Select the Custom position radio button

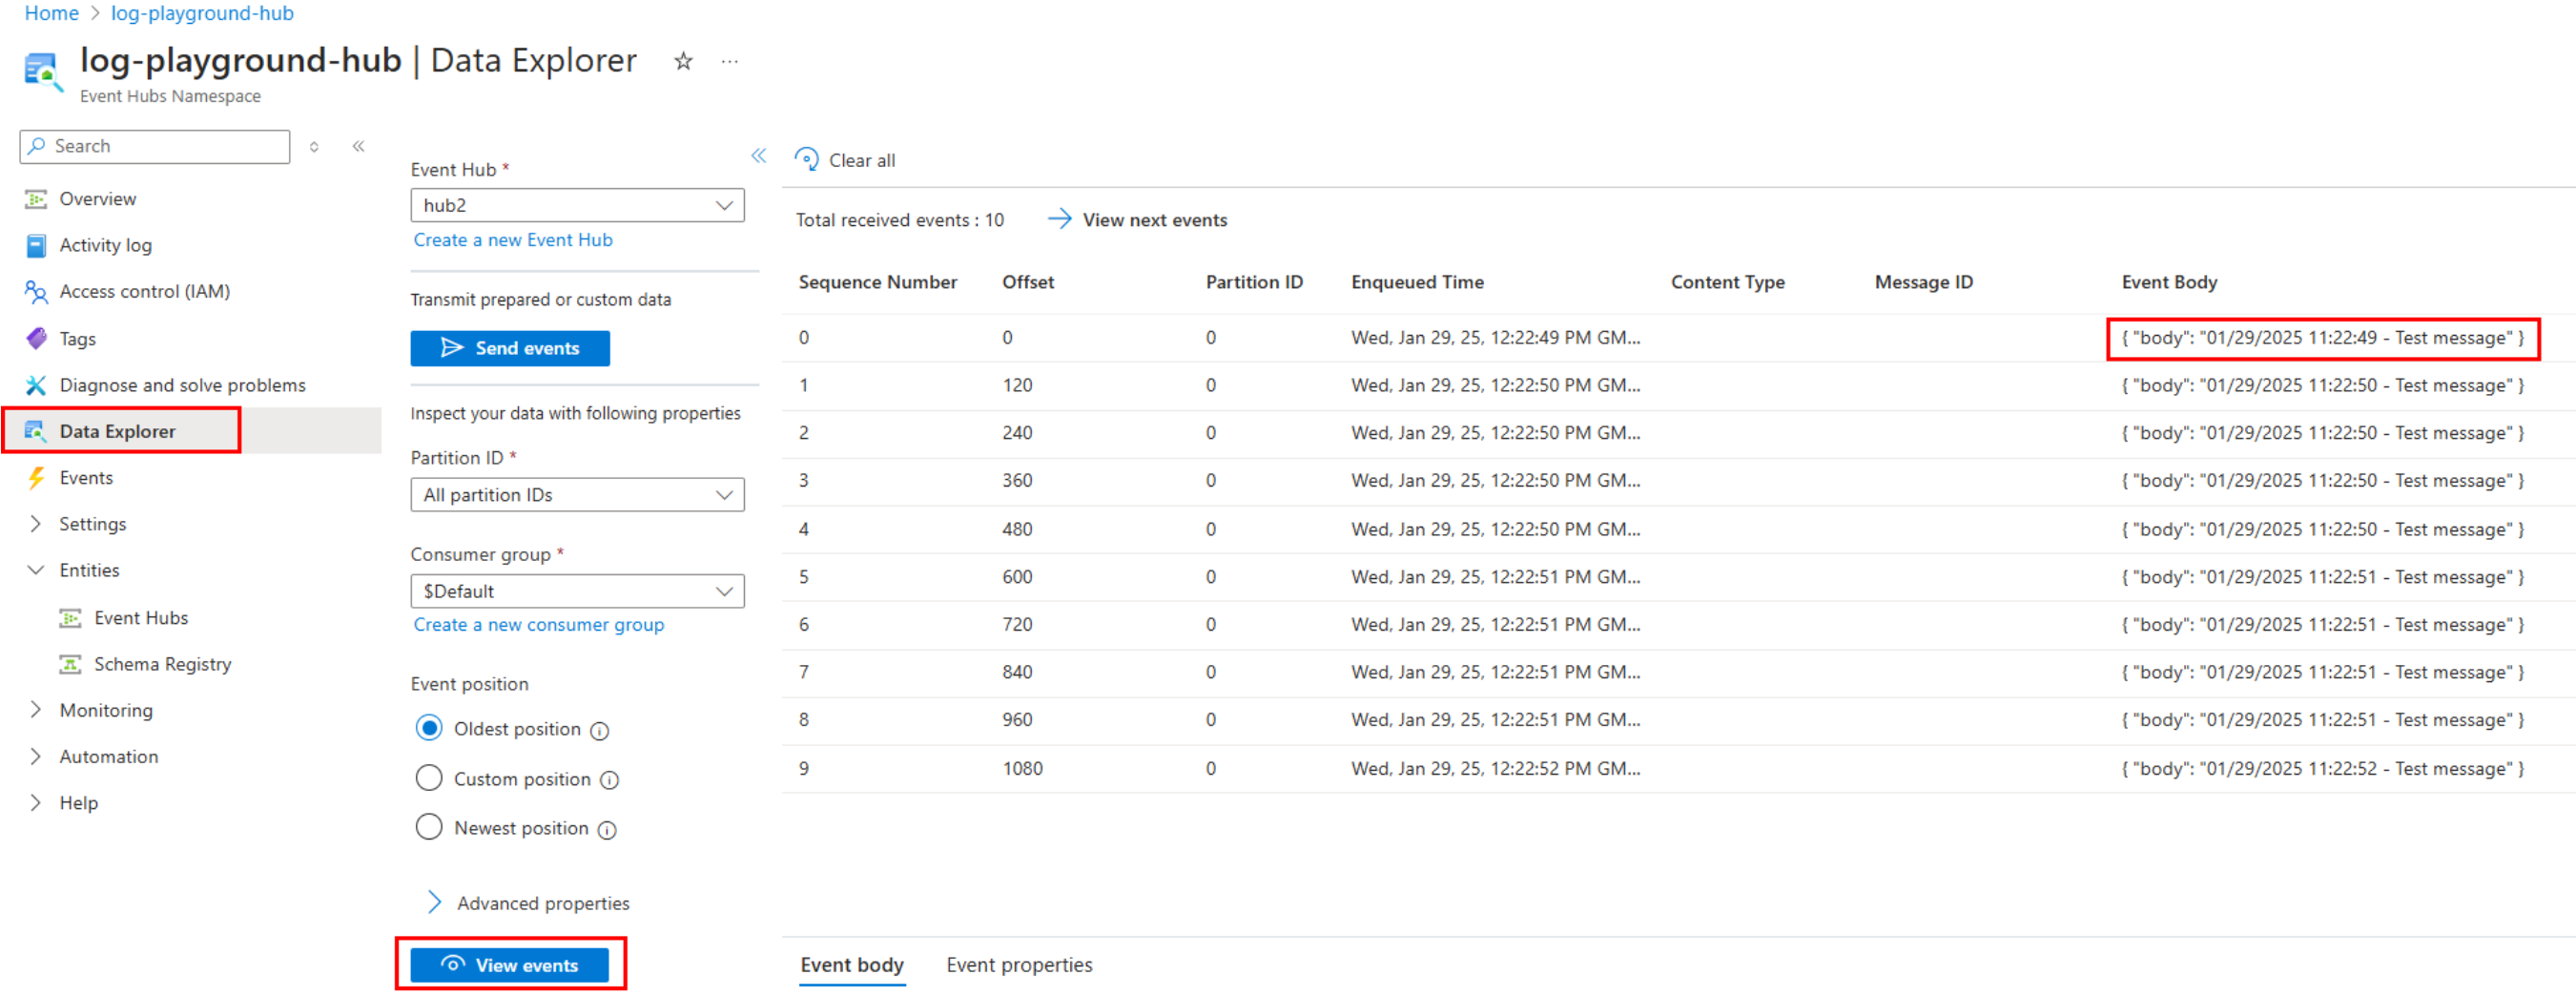click(x=429, y=778)
